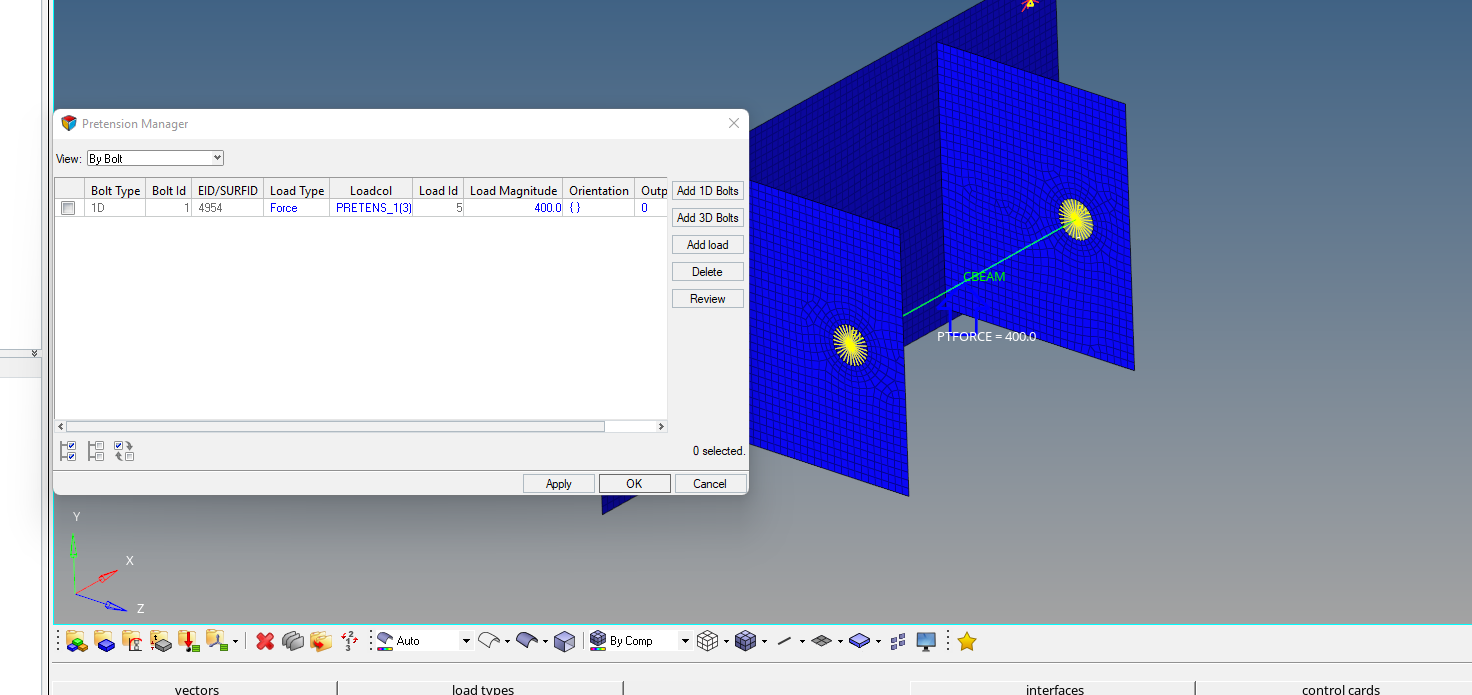
Task: Click the red X delete icon in toolbar
Action: (265, 641)
